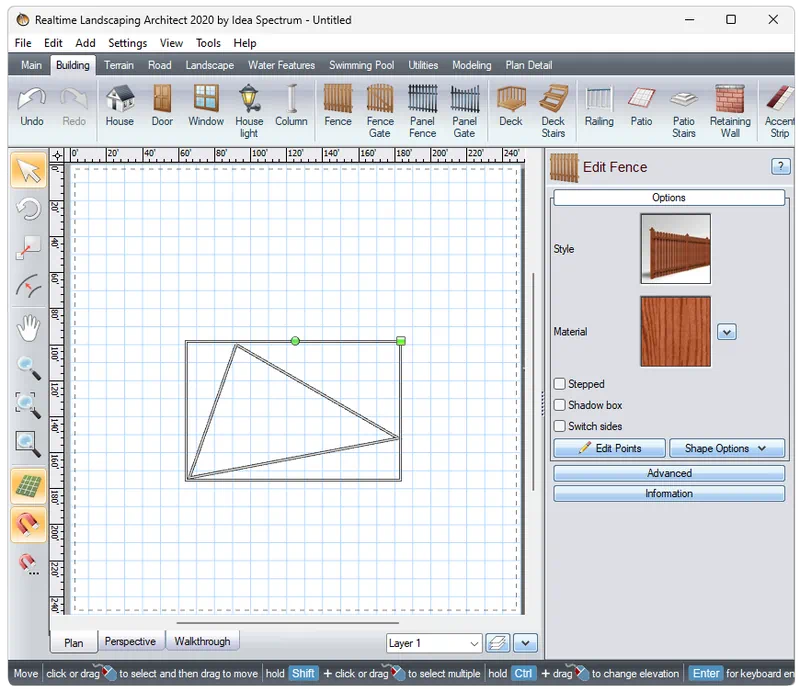Toggle the magnet snap button
The height and width of the screenshot is (692, 800).
pos(29,524)
